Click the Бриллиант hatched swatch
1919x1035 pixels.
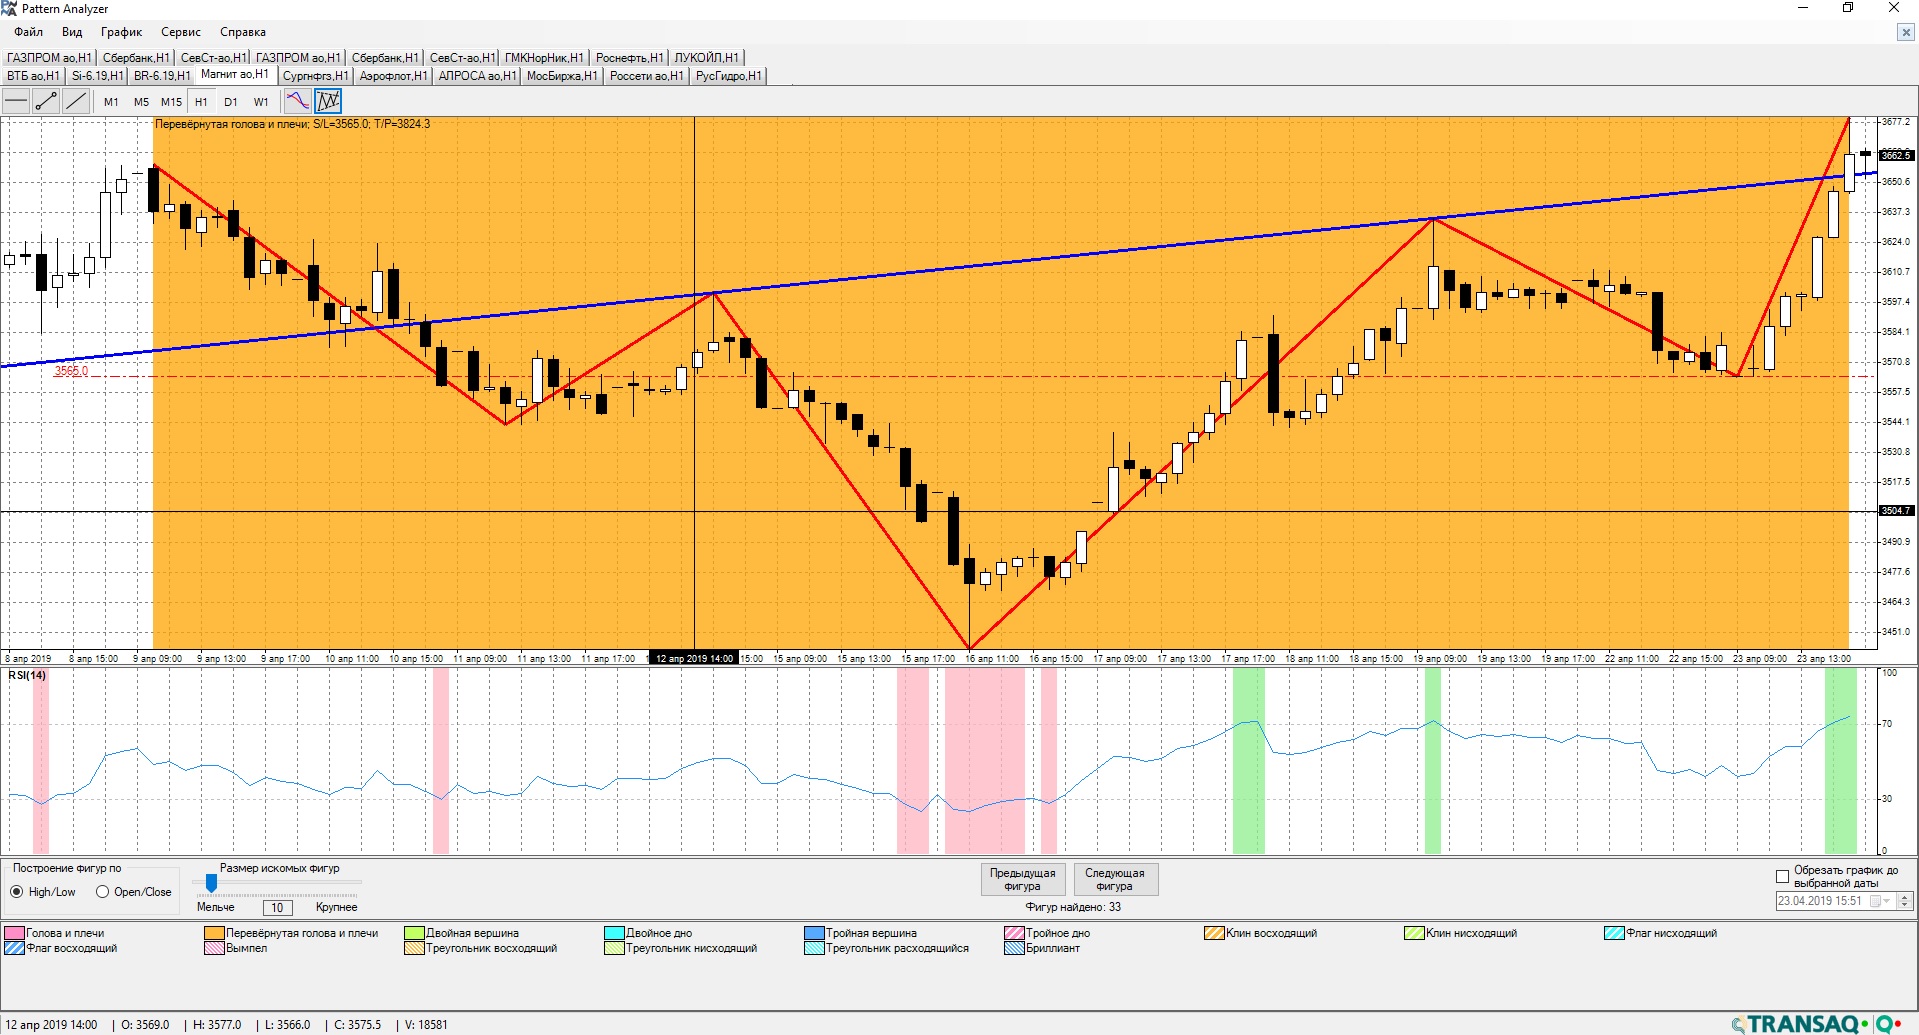point(1014,948)
